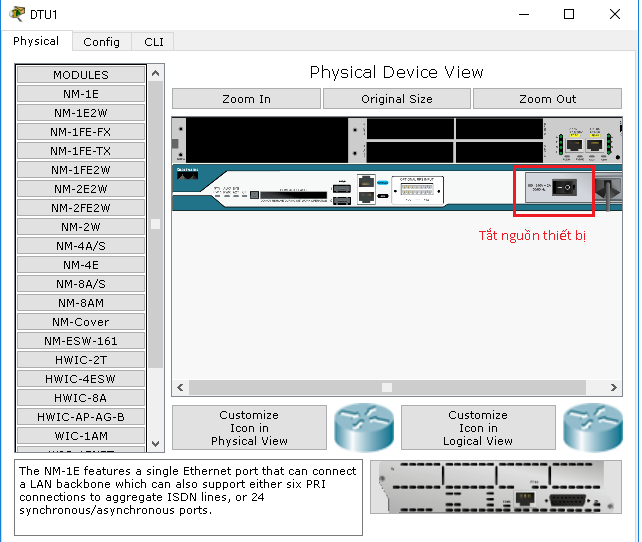Click the NM-1E module preview image
The image size is (642, 542).
495,487
